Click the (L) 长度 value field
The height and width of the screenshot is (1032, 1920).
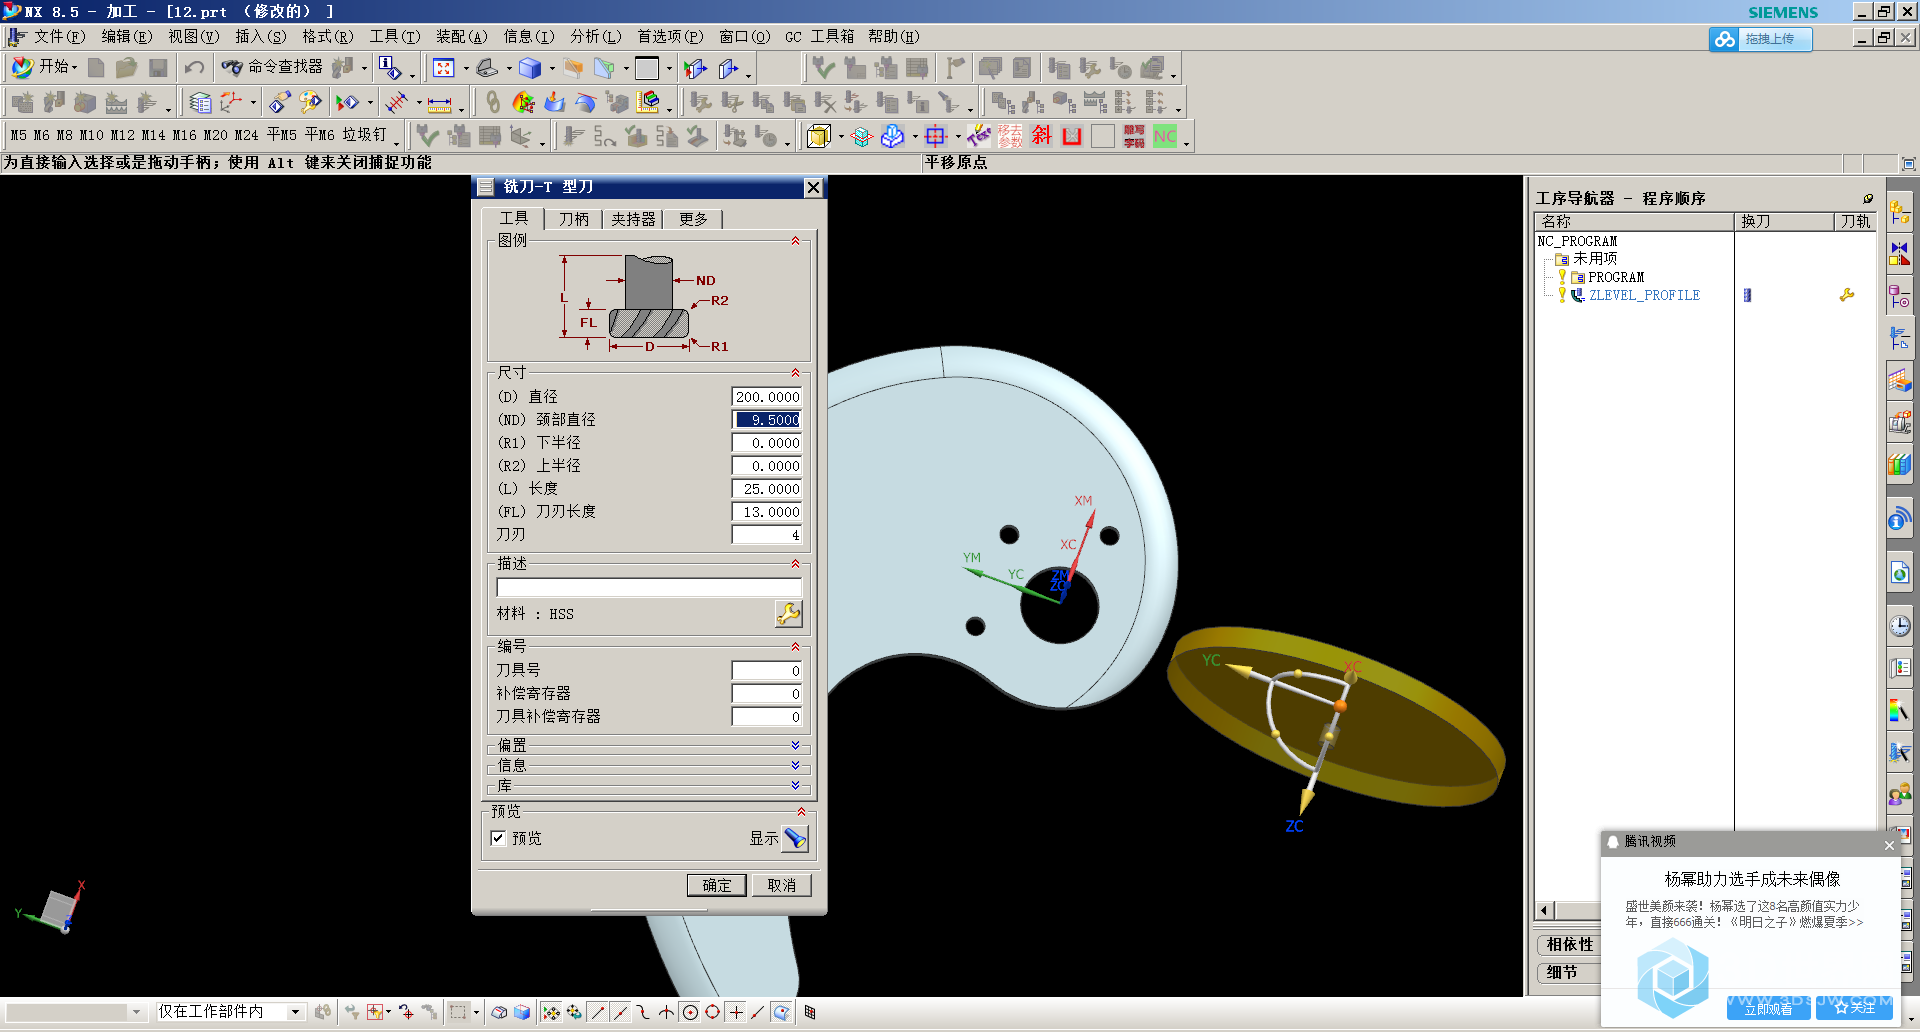(x=767, y=489)
